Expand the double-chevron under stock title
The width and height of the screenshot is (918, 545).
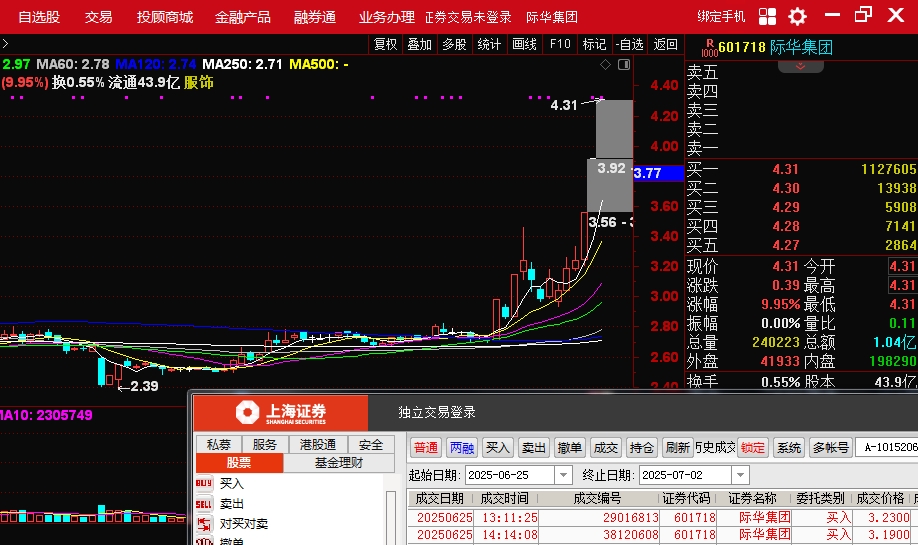(x=800, y=66)
